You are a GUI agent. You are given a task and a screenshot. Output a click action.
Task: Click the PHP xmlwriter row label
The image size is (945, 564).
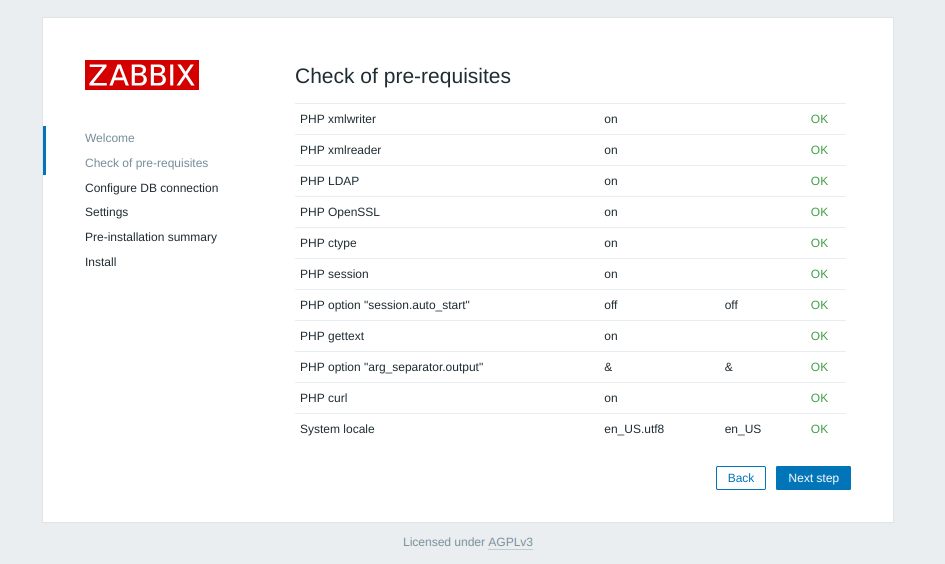(x=338, y=119)
